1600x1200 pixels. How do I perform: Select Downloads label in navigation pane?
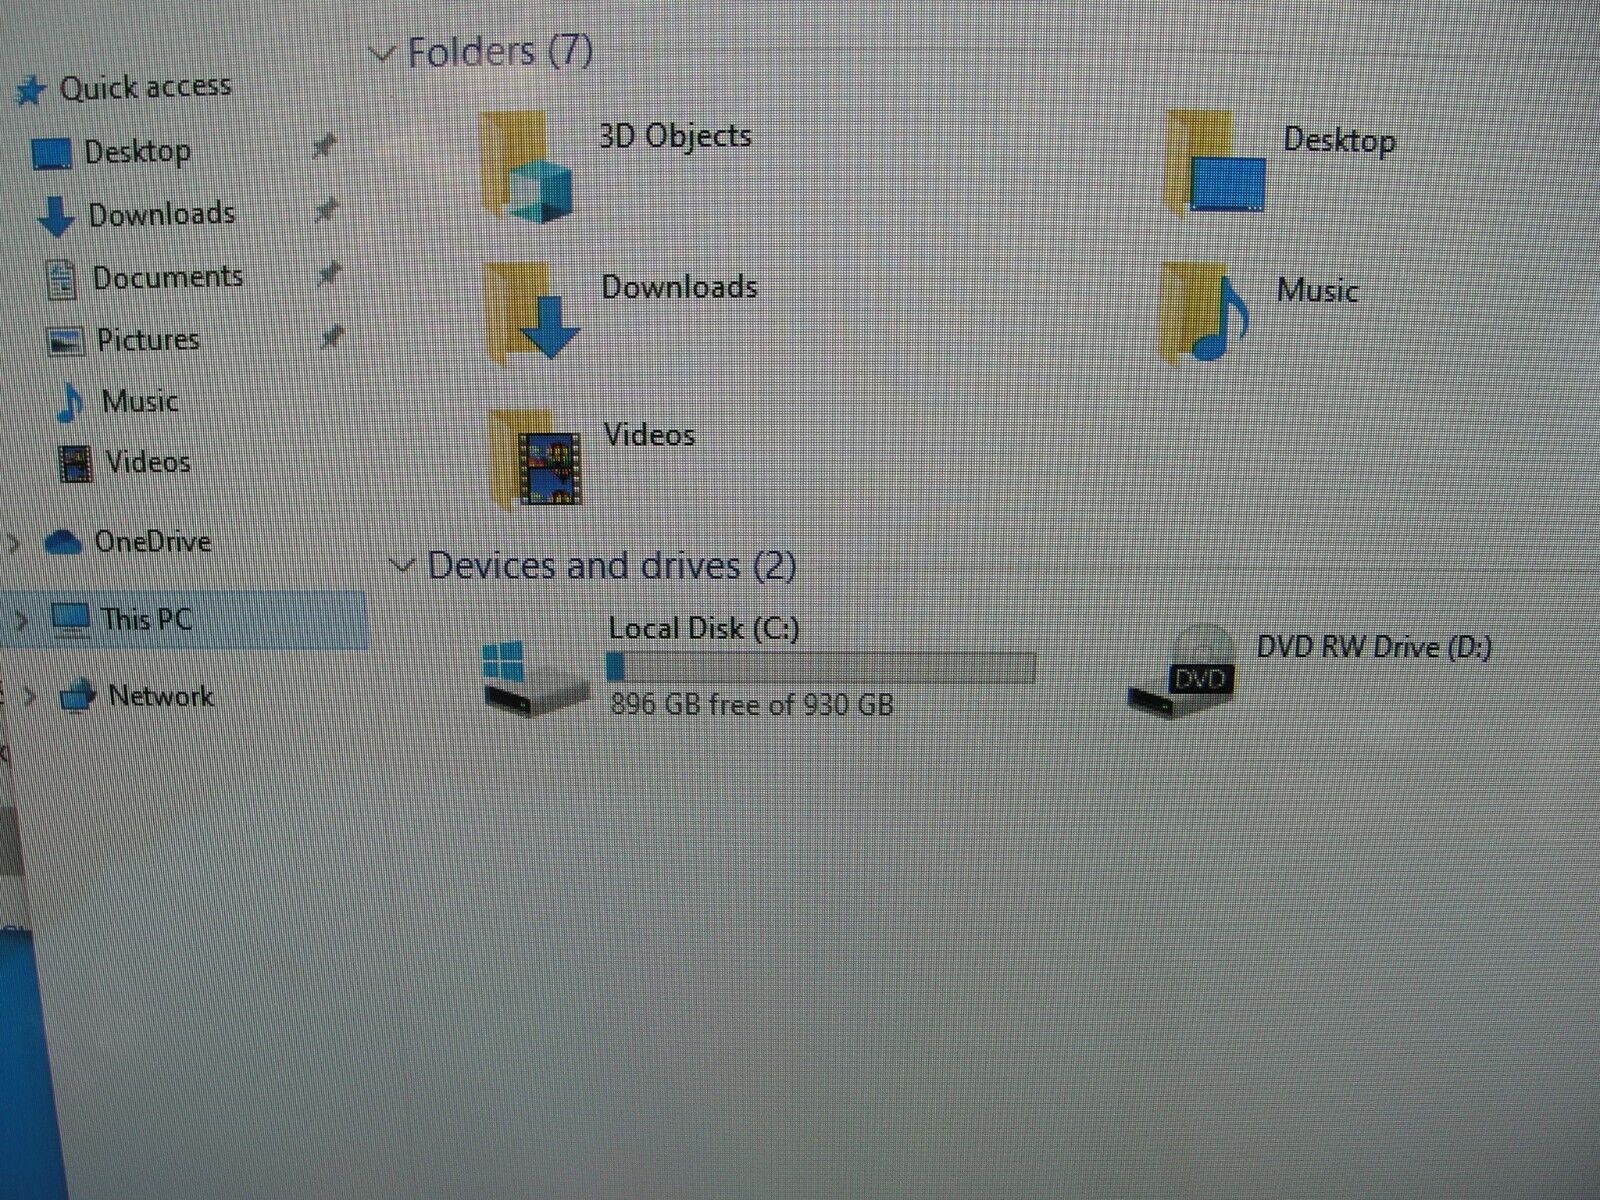[162, 214]
